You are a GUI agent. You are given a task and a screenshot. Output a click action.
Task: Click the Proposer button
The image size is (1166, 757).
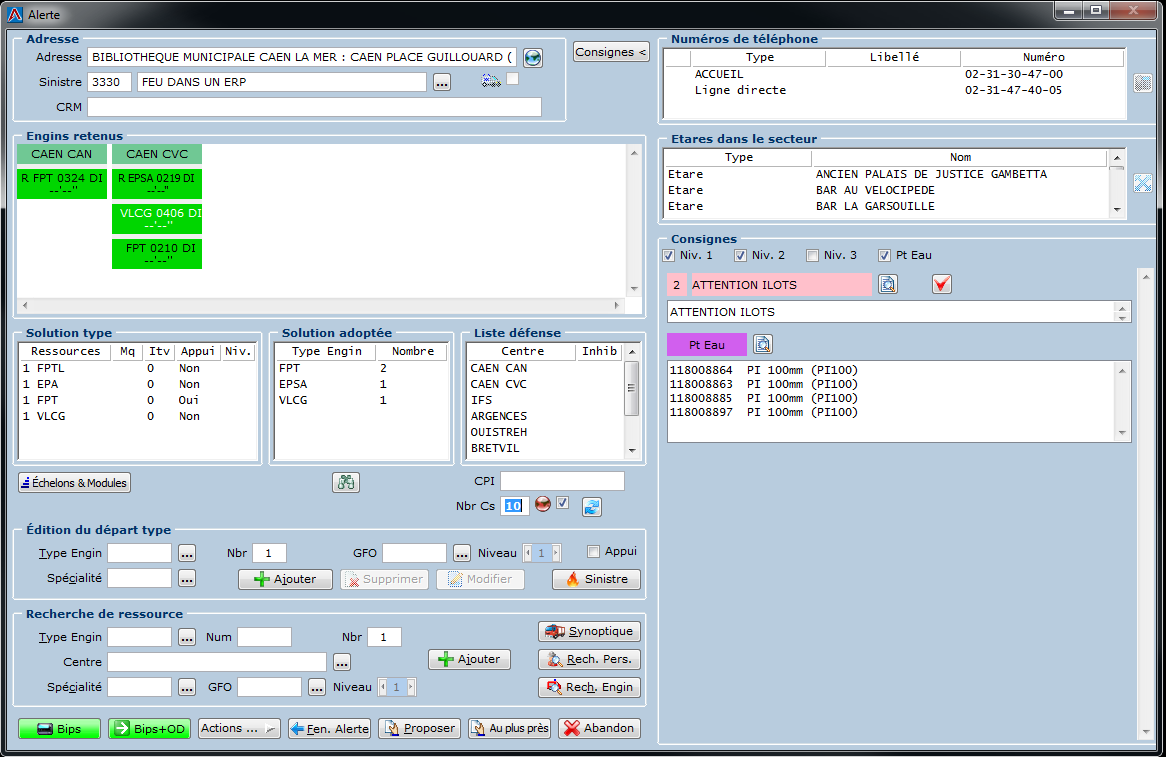click(x=419, y=729)
